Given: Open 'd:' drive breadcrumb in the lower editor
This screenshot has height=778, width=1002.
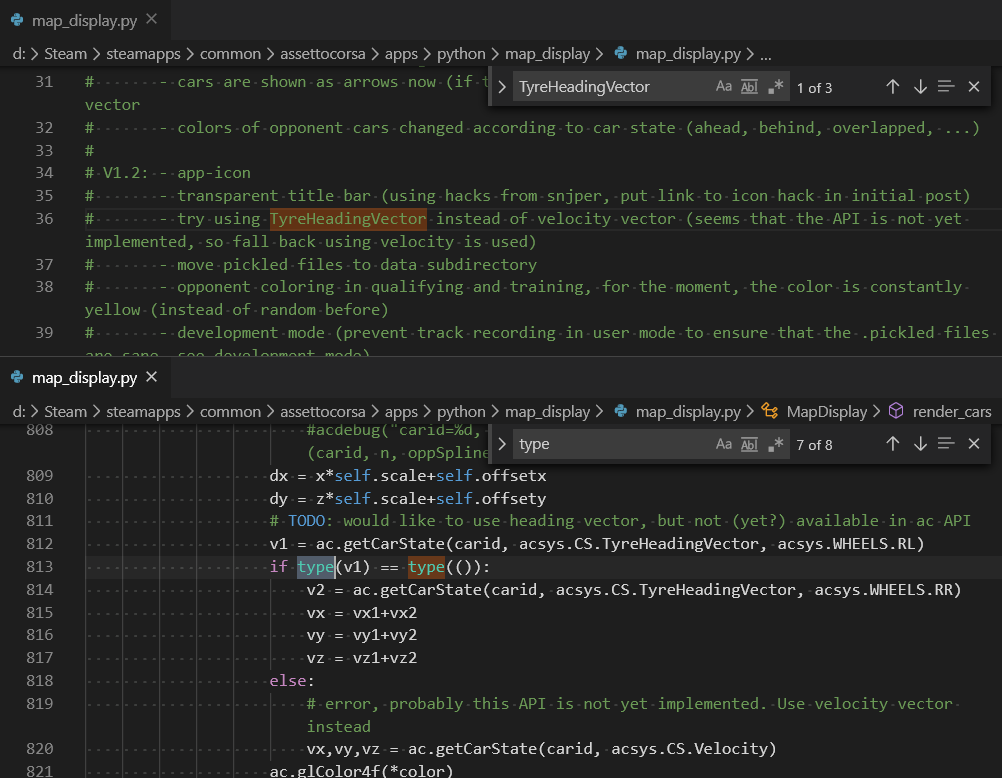Looking at the screenshot, I should point(19,412).
